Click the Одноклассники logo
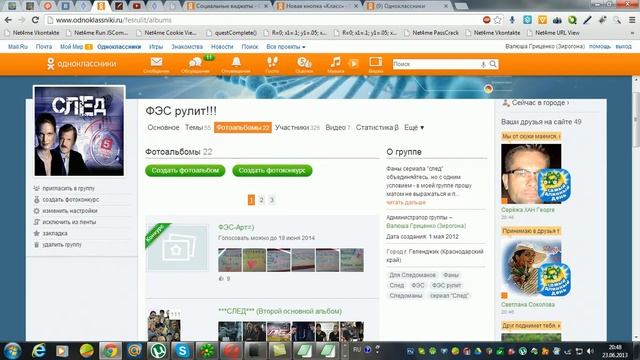 click(x=82, y=64)
